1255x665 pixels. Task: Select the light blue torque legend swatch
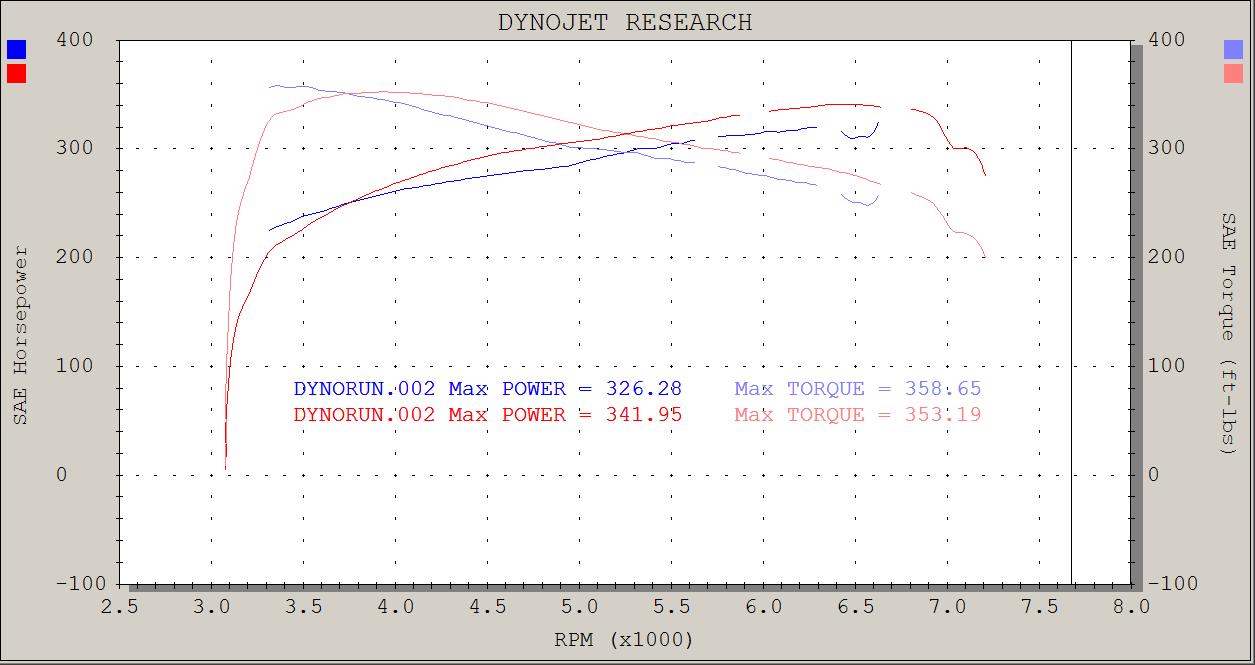(1233, 49)
